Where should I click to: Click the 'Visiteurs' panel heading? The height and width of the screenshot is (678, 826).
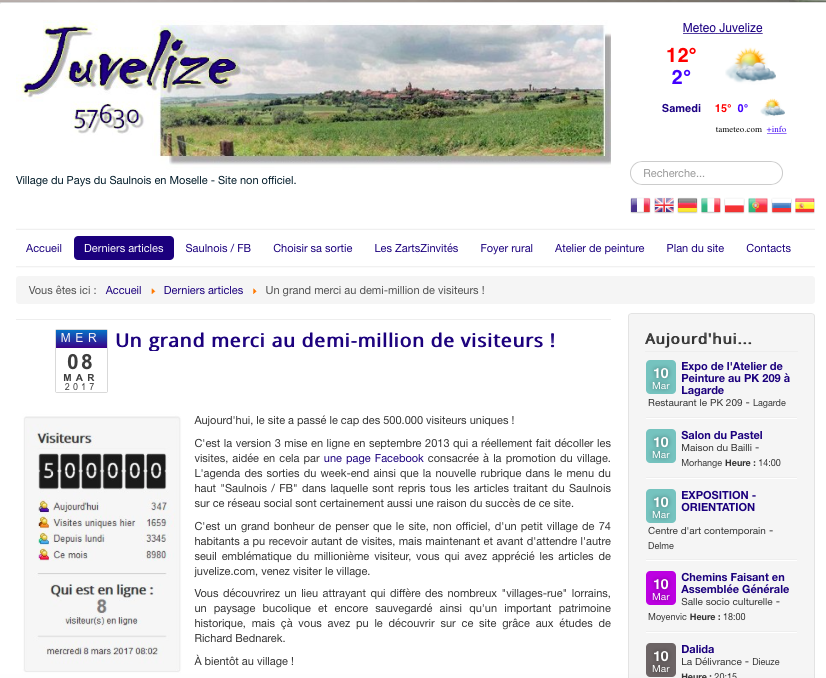point(64,438)
